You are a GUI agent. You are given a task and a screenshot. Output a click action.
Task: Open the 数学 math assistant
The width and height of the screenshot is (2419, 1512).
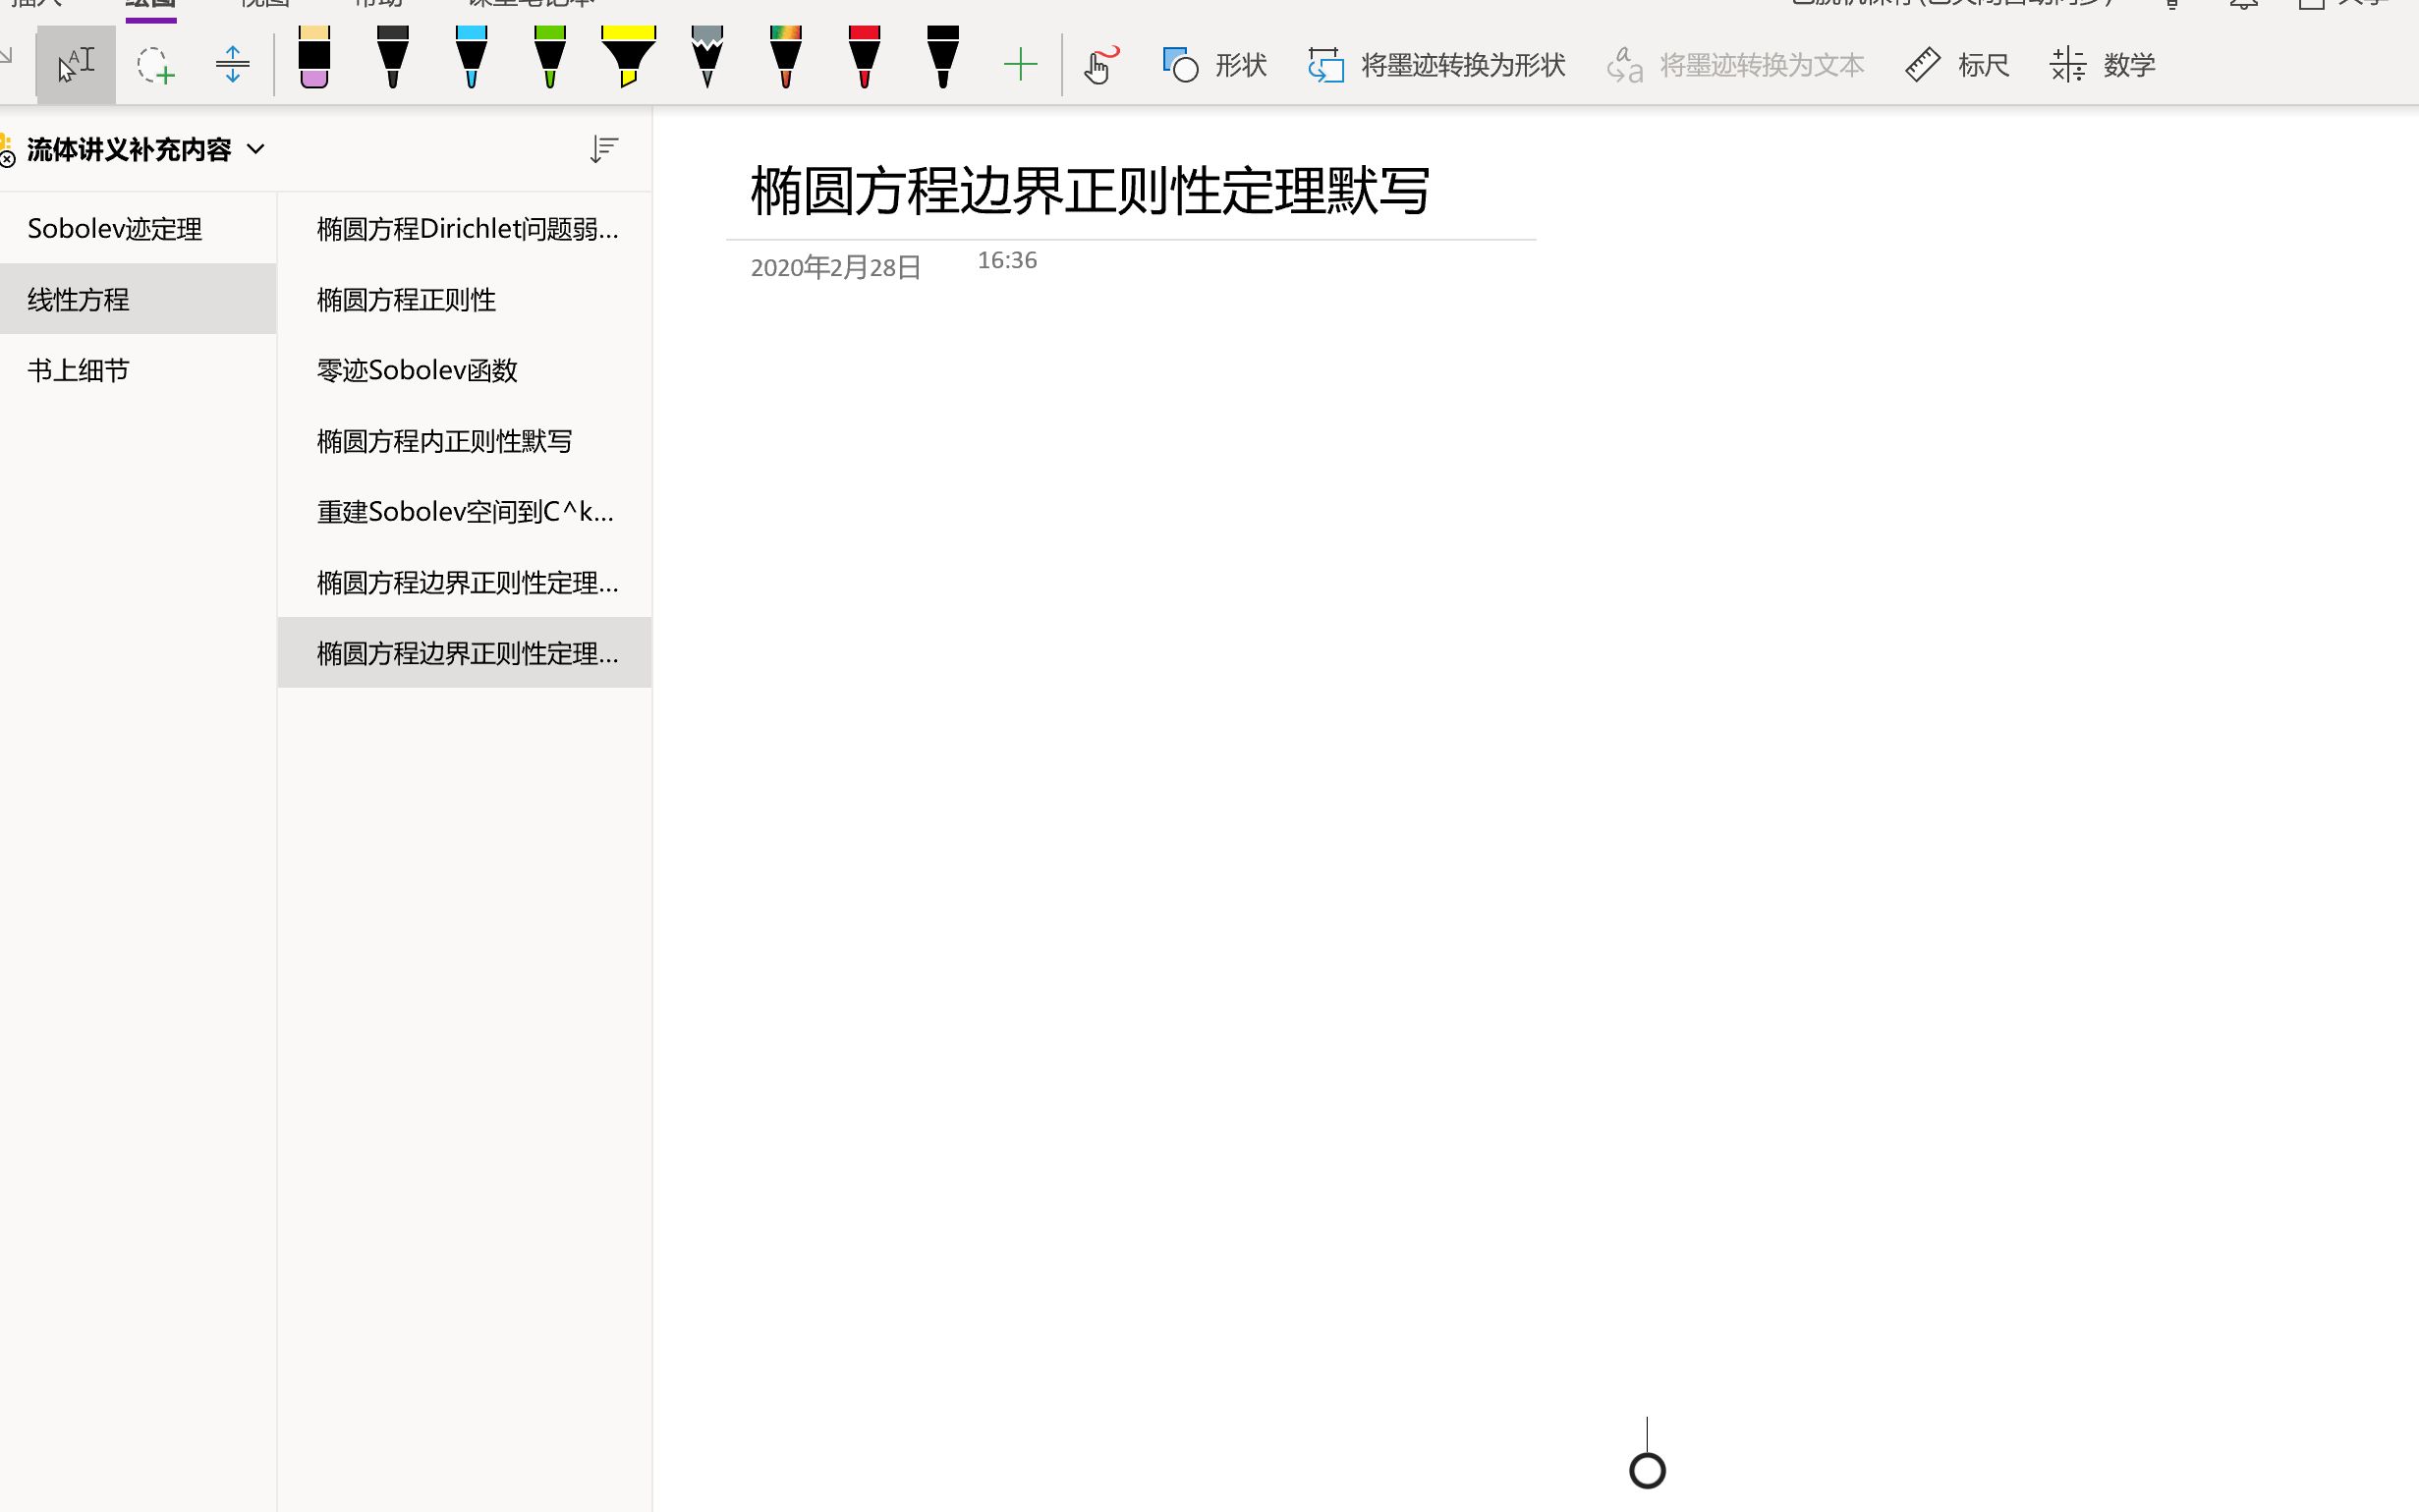(x=2102, y=65)
